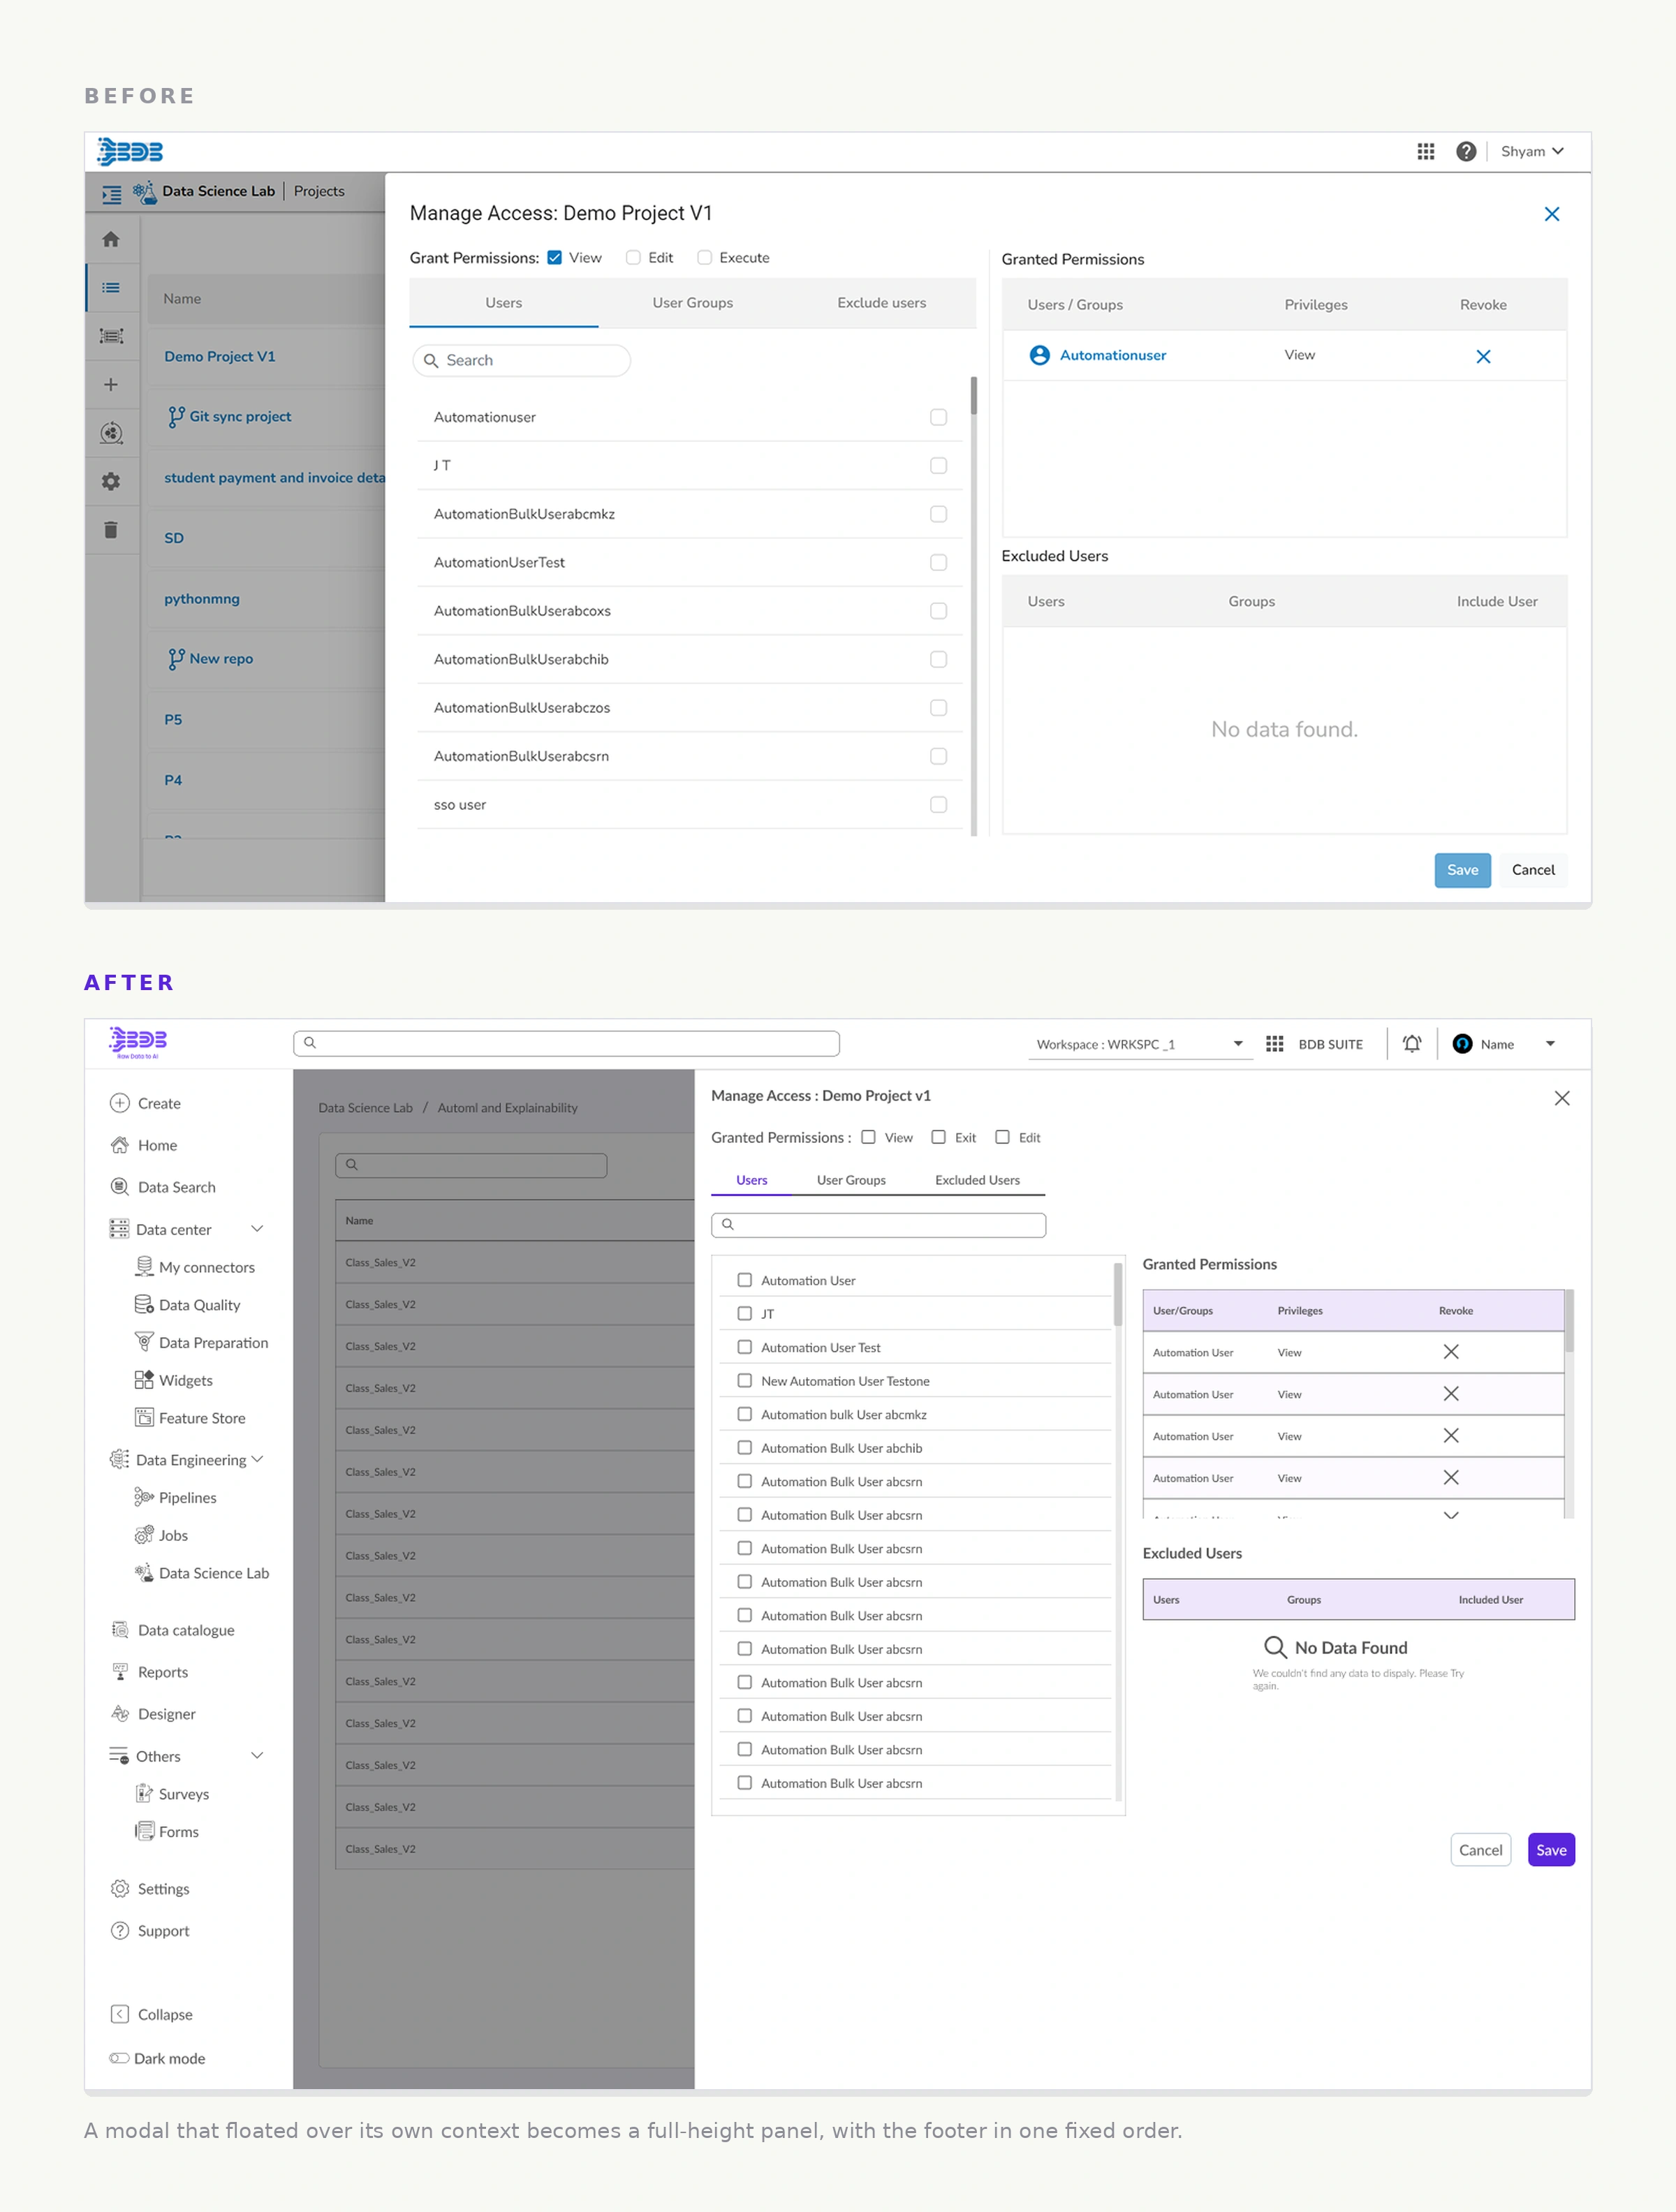Uncheck the View permission in the Before modal
This screenshot has height=2212, width=1676.
coord(554,258)
